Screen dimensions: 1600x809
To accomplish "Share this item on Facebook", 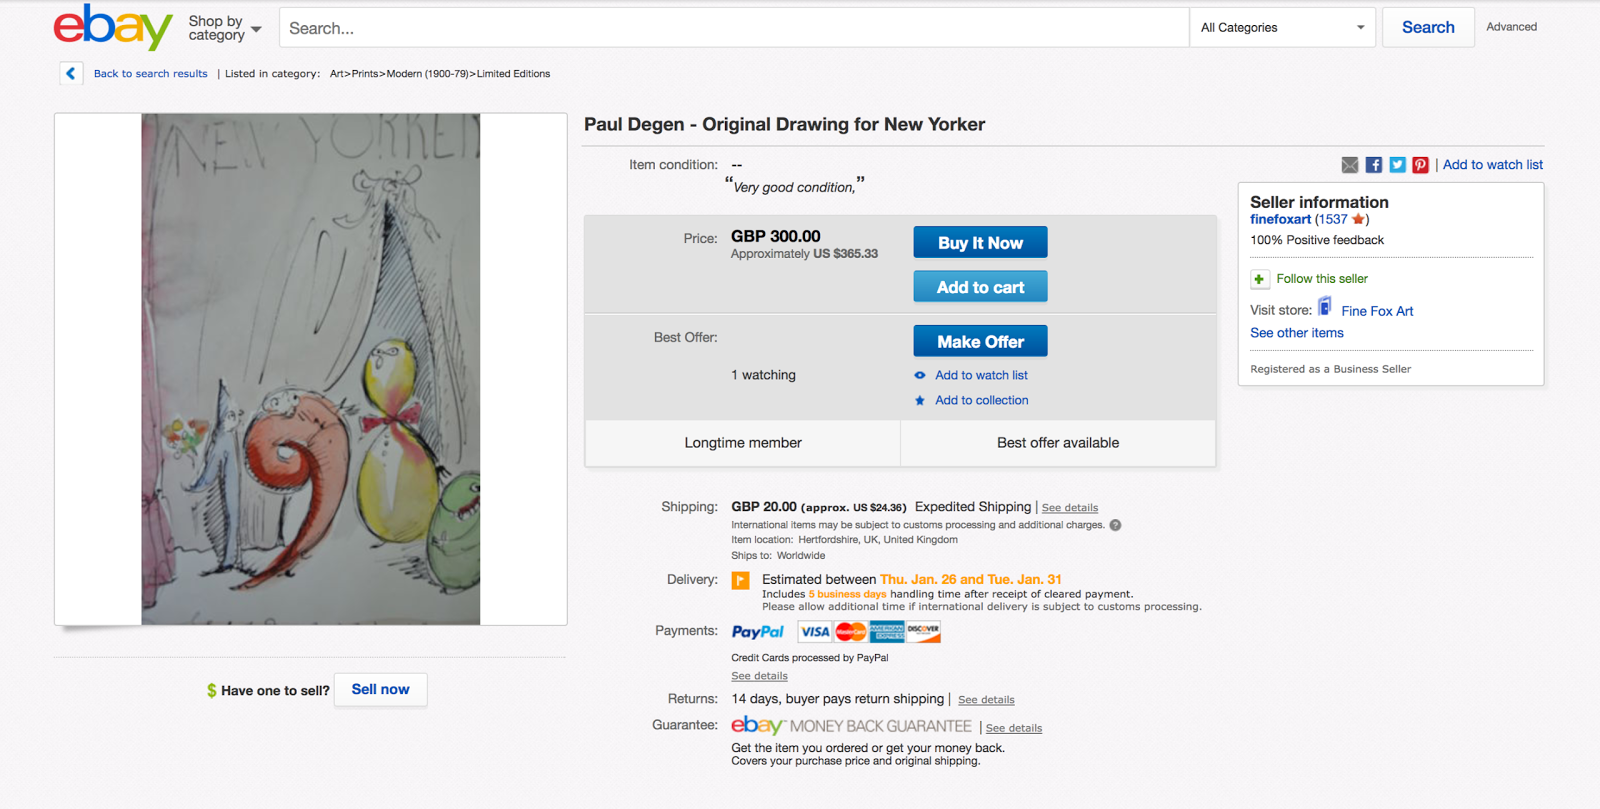I will click(1374, 165).
